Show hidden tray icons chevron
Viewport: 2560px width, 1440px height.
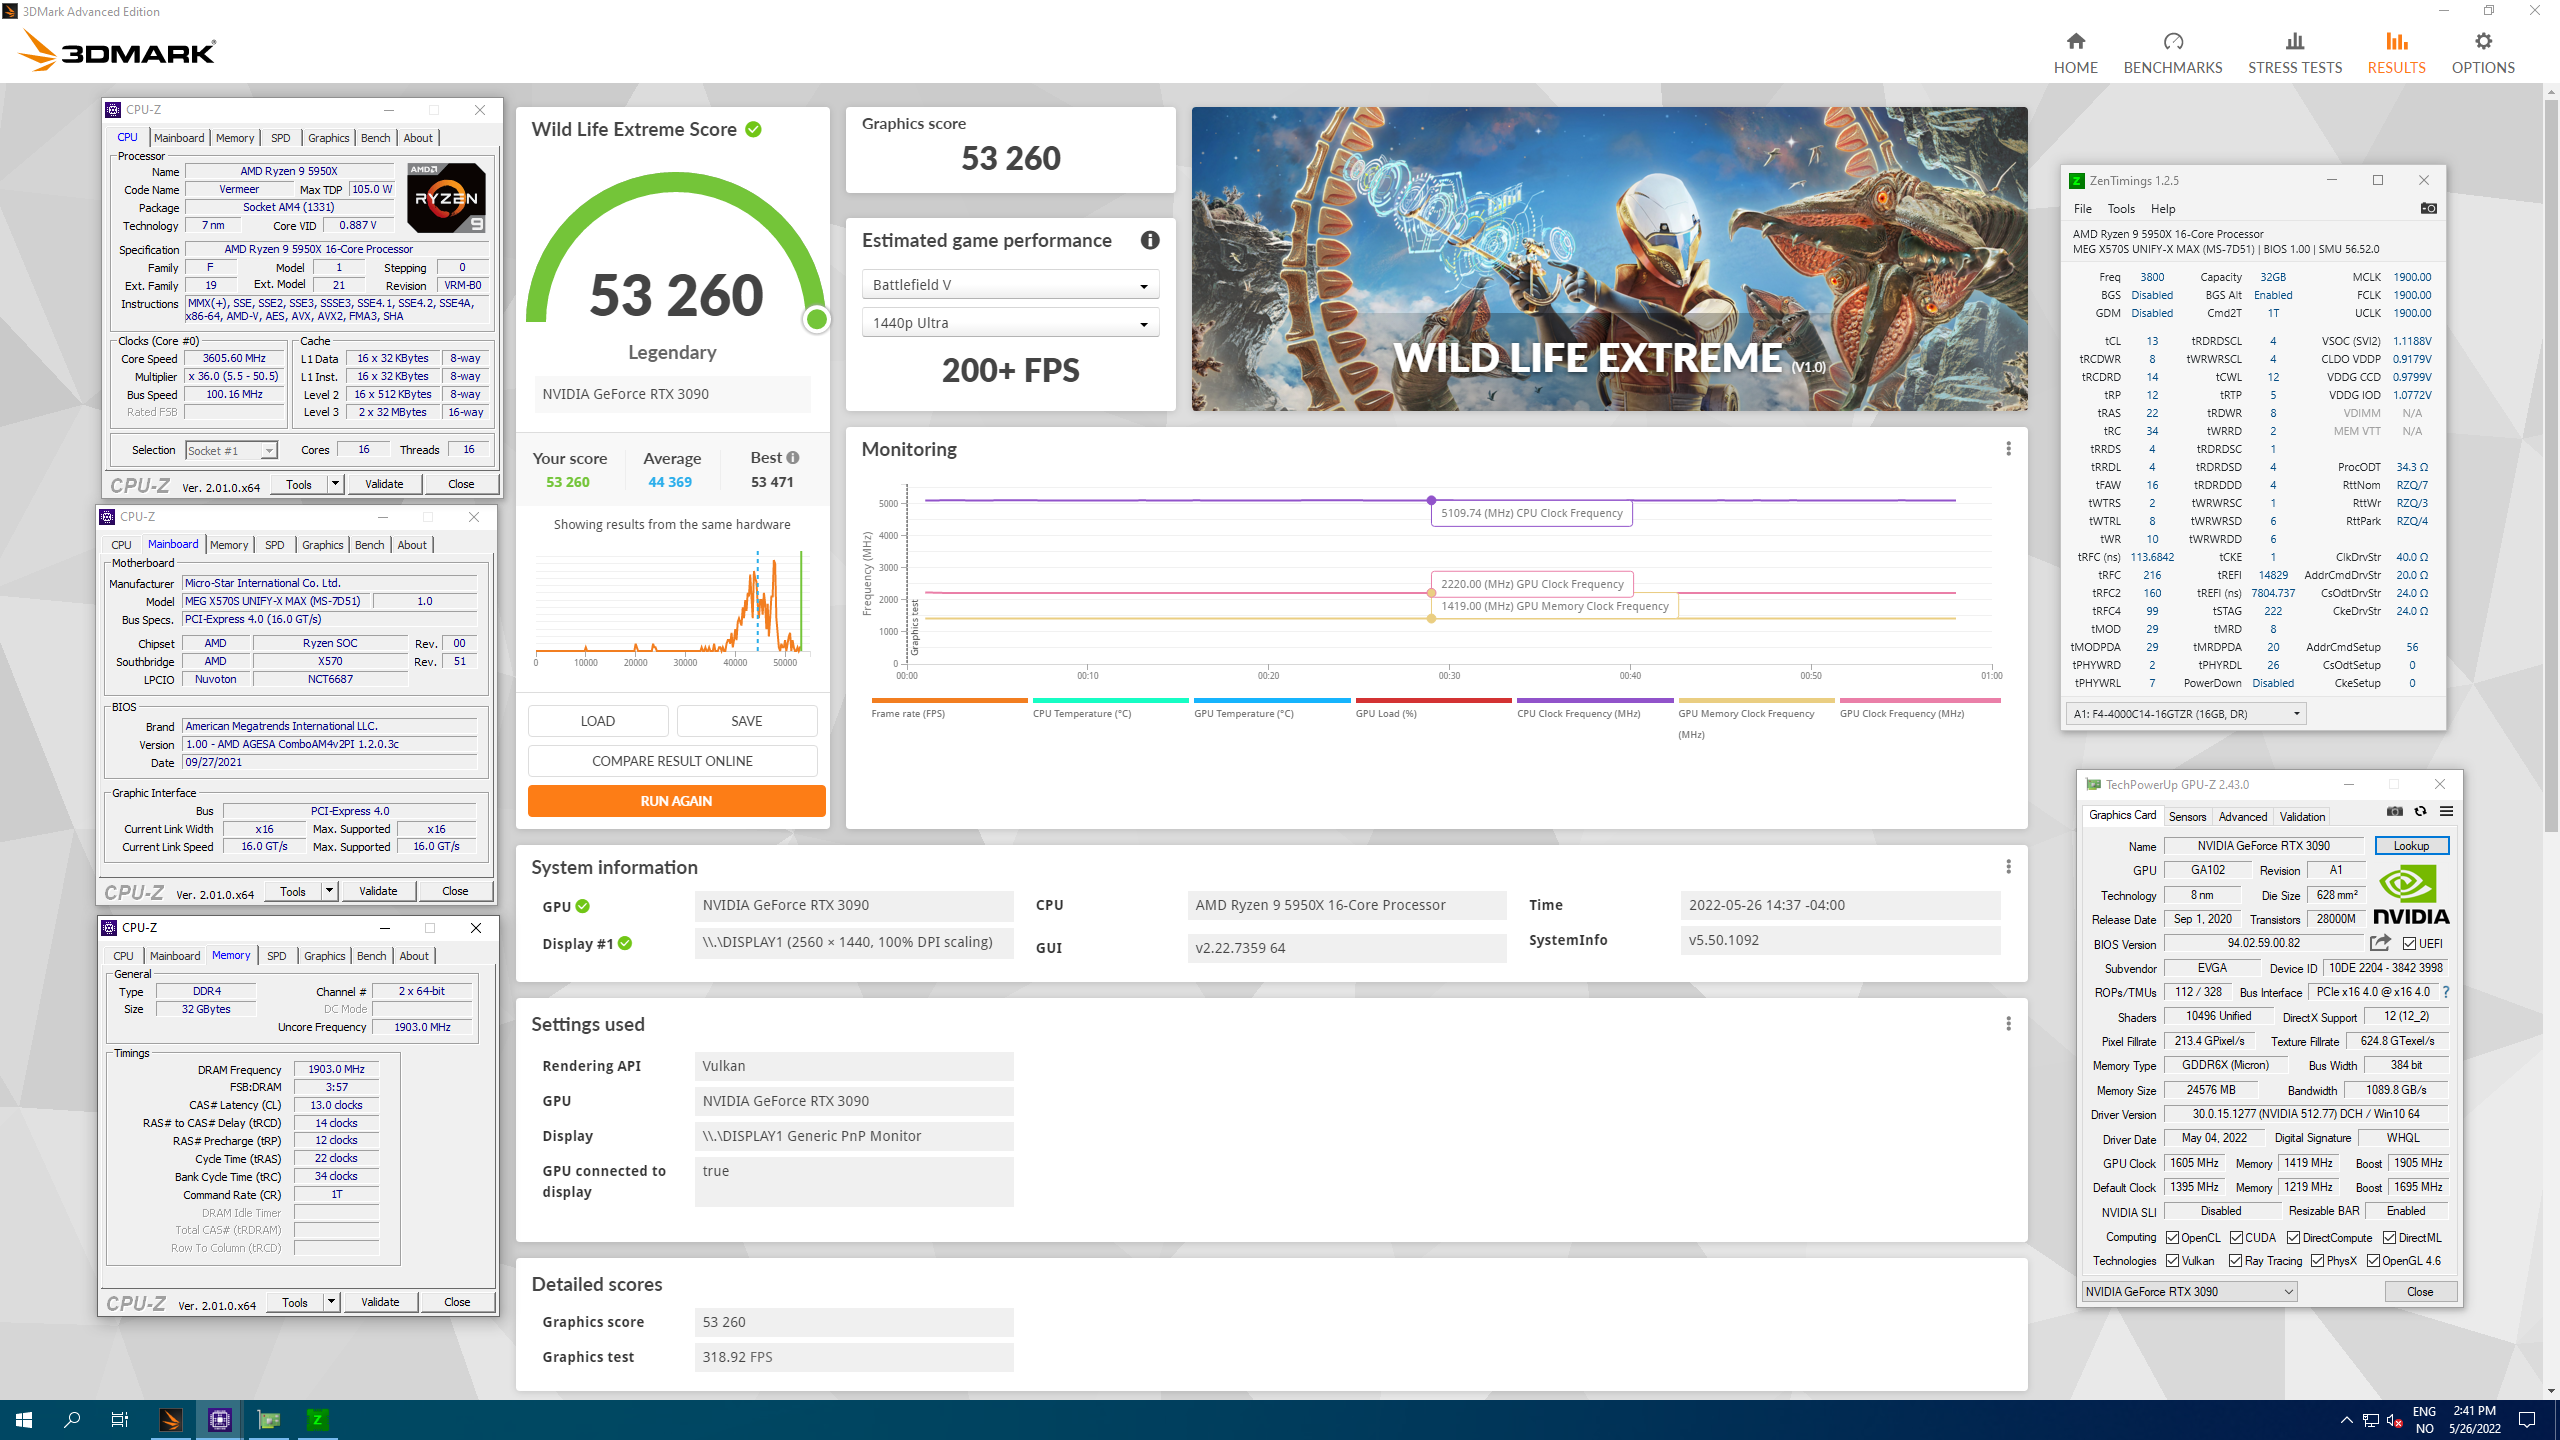pos(2346,1420)
